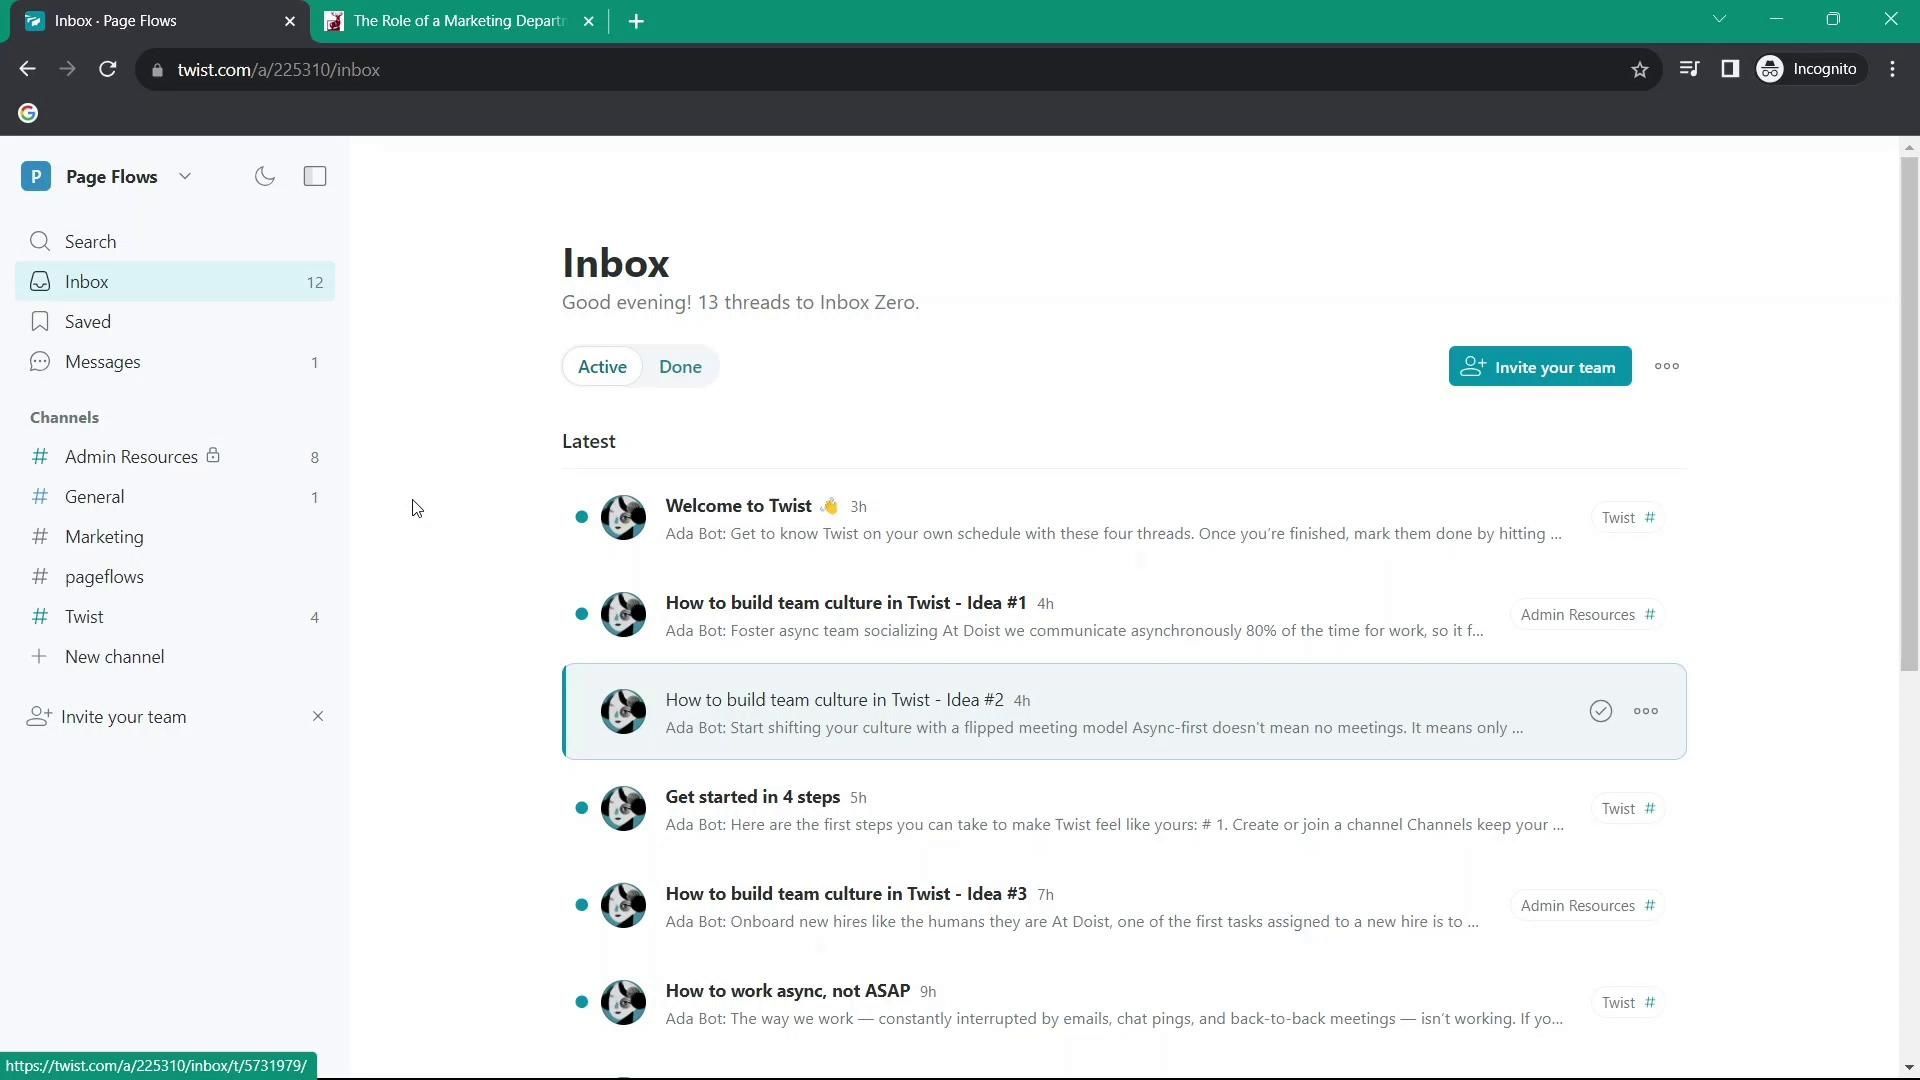
Task: Switch to Done tab
Action: tap(680, 367)
